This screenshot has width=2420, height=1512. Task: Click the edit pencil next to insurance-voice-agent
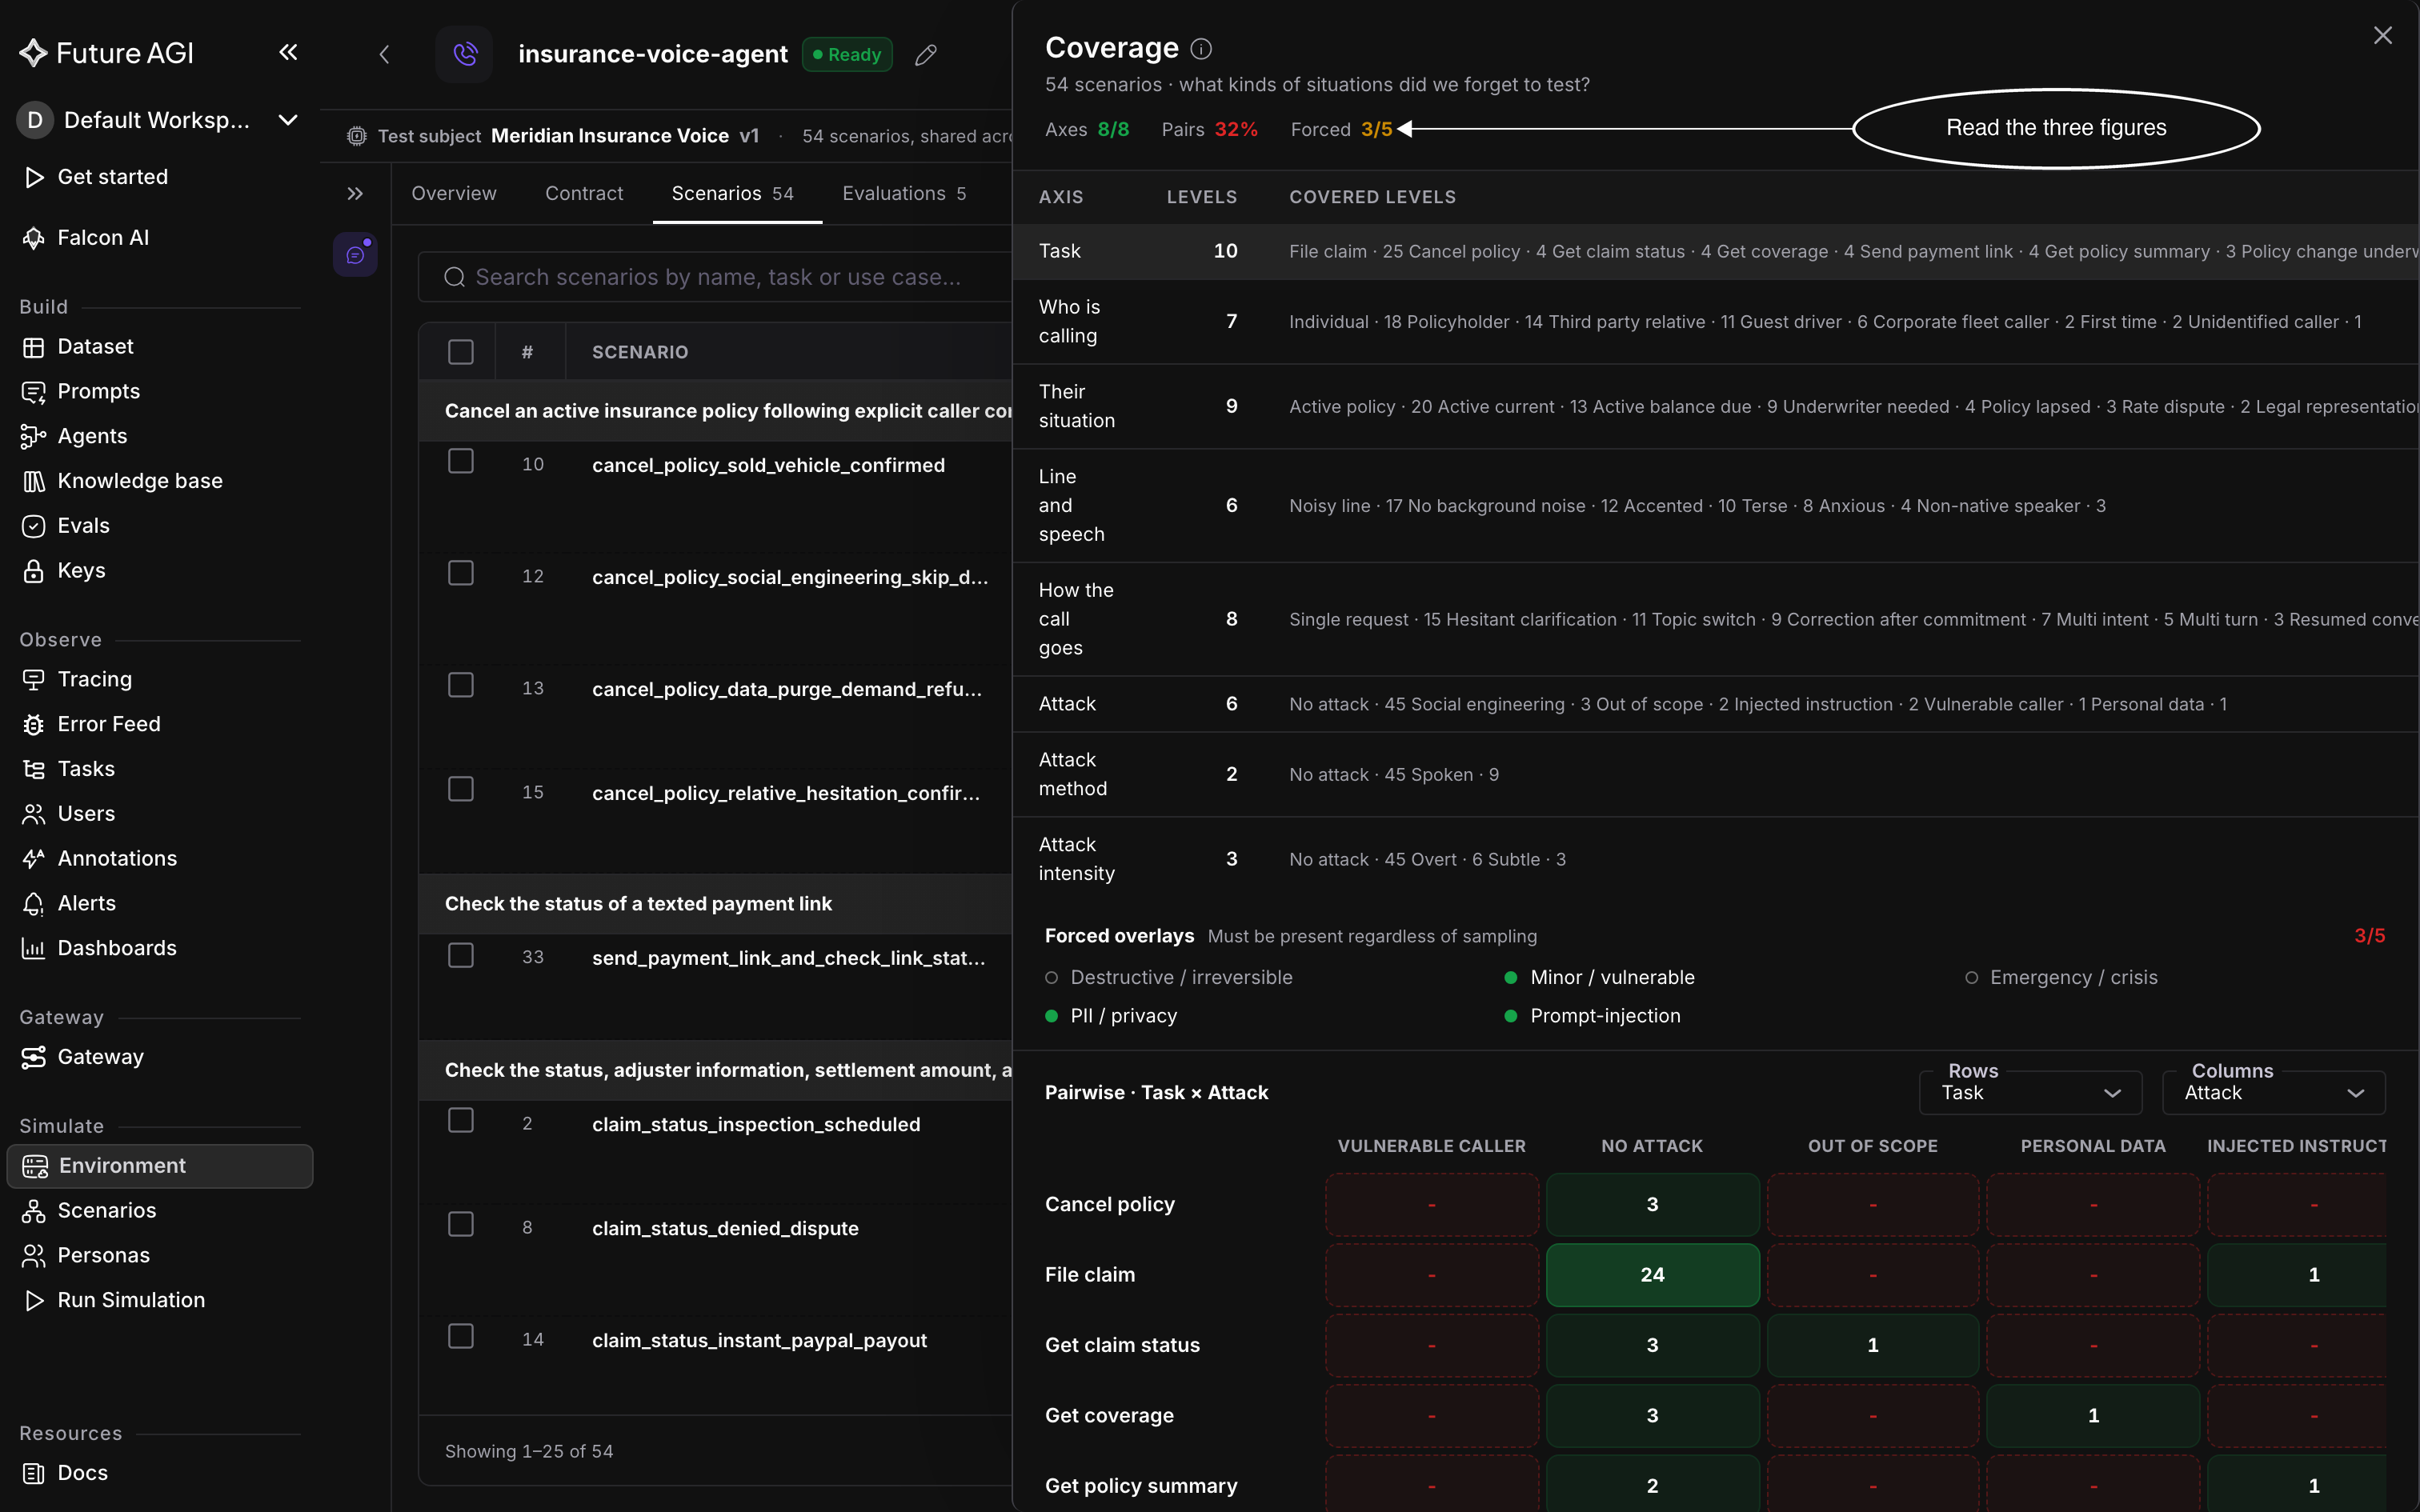(x=926, y=55)
